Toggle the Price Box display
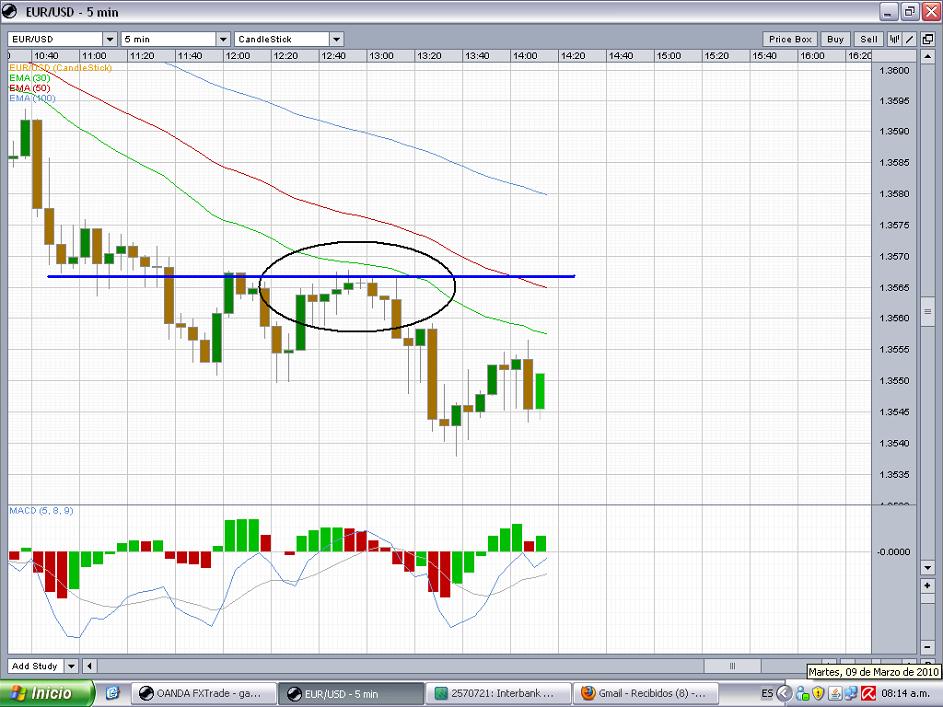Image resolution: width=943 pixels, height=707 pixels. click(790, 39)
